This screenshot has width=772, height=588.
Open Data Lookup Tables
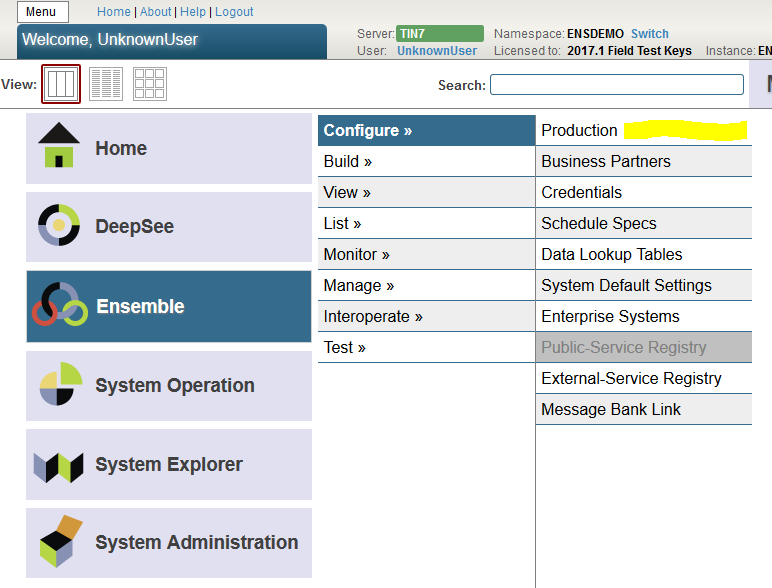(644, 255)
